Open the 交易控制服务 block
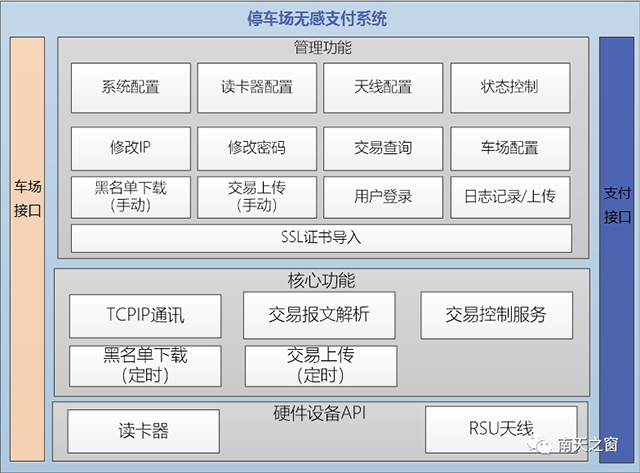The width and height of the screenshot is (640, 473). tap(496, 315)
